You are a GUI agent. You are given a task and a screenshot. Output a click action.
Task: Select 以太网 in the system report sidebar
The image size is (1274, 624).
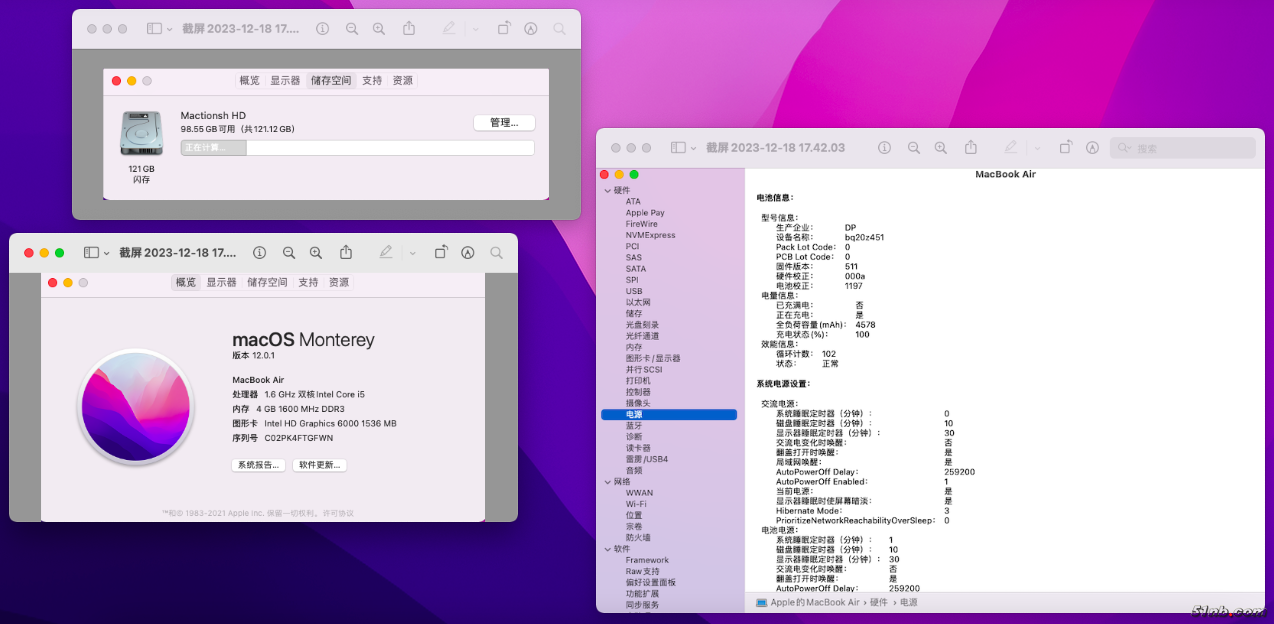coord(638,302)
